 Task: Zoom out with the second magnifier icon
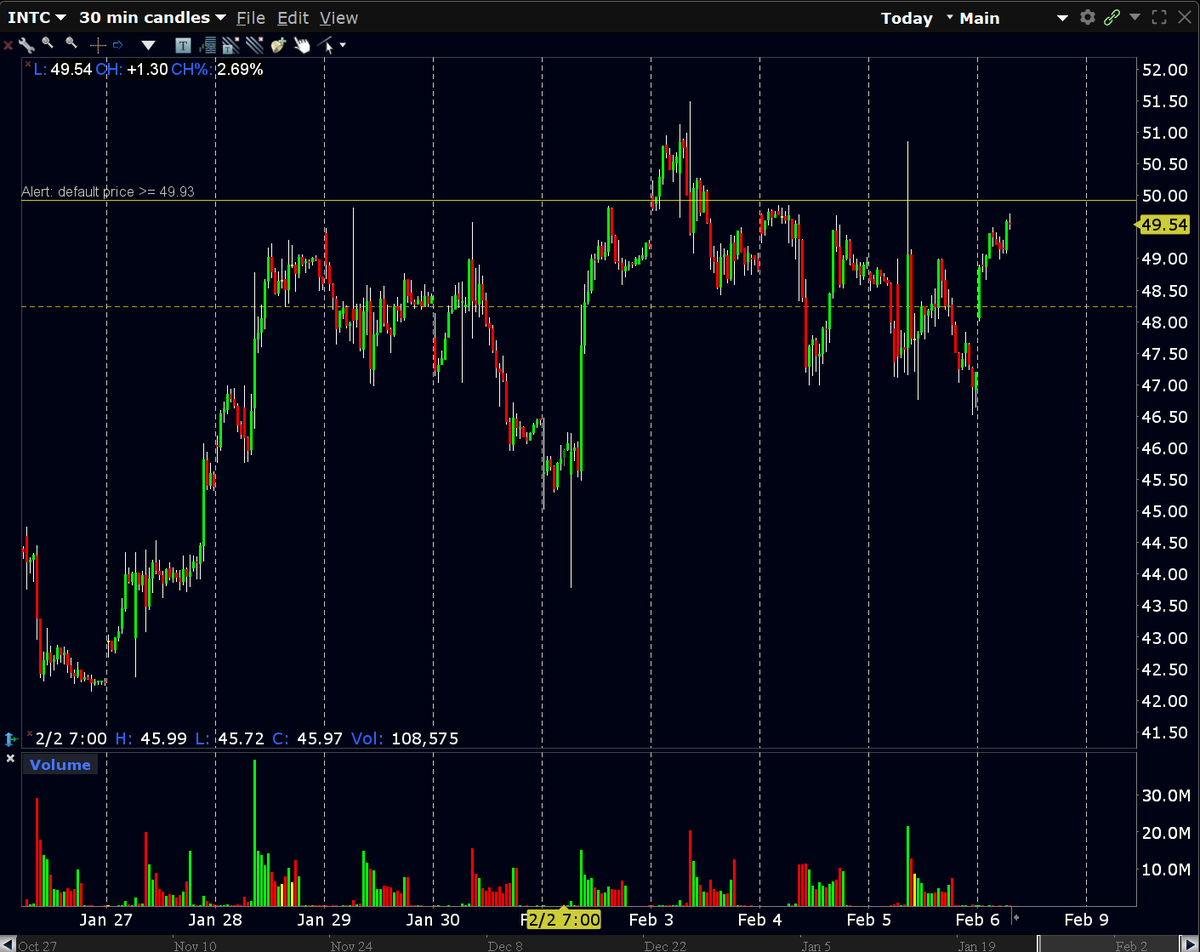click(71, 43)
